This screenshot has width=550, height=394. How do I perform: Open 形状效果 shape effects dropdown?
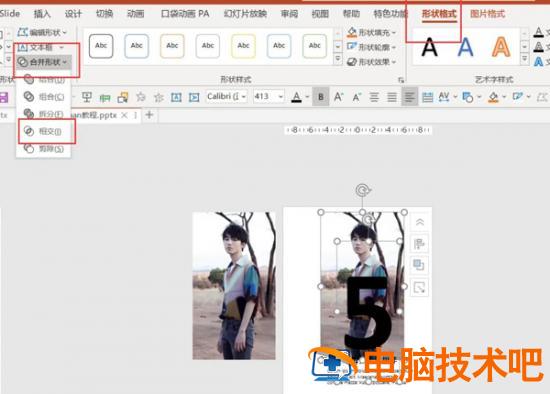(371, 62)
